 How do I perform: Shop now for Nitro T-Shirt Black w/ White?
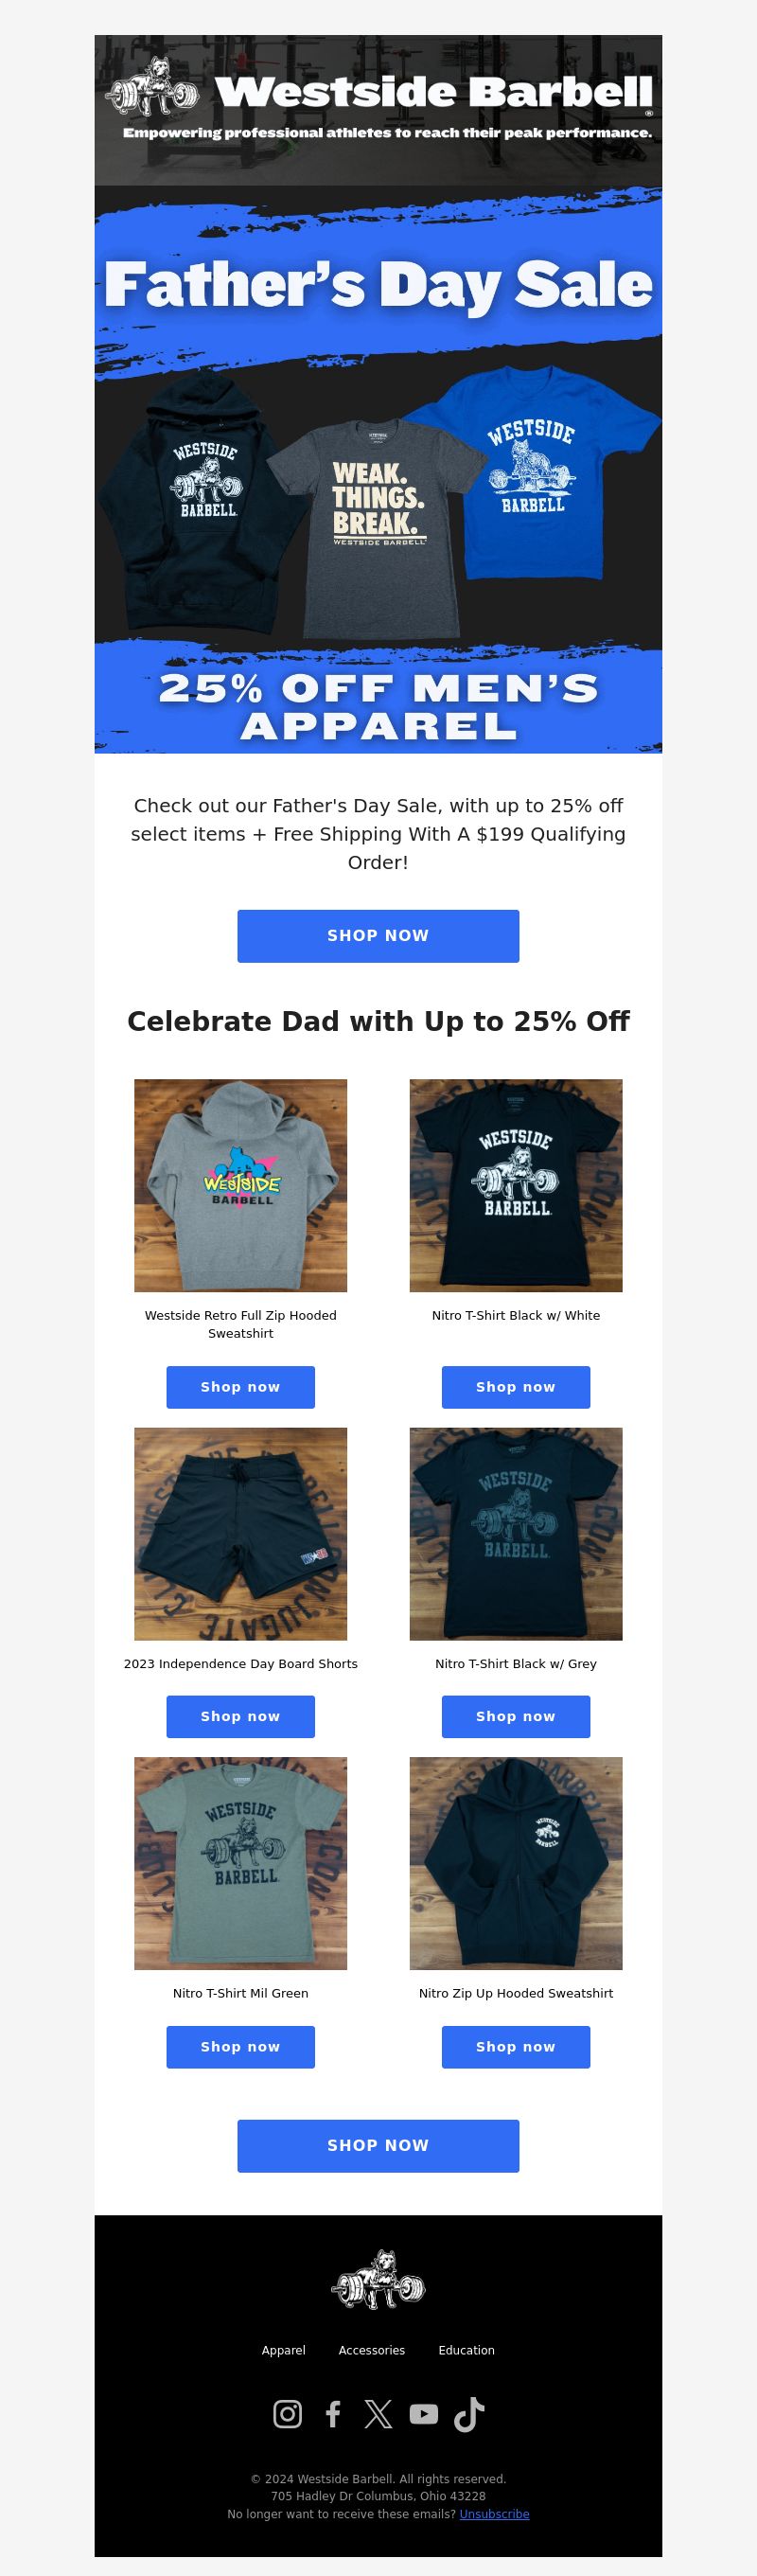point(516,1387)
